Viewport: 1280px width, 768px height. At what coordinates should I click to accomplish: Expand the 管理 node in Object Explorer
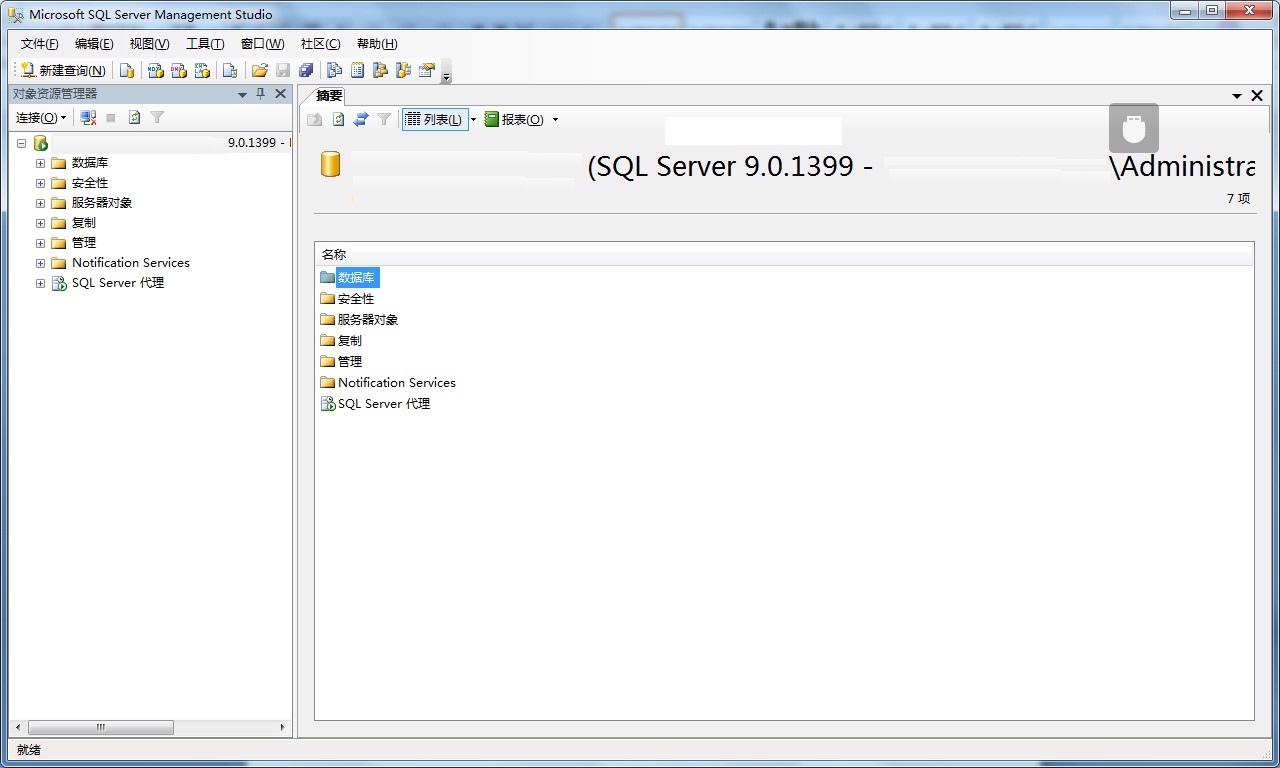click(x=40, y=243)
